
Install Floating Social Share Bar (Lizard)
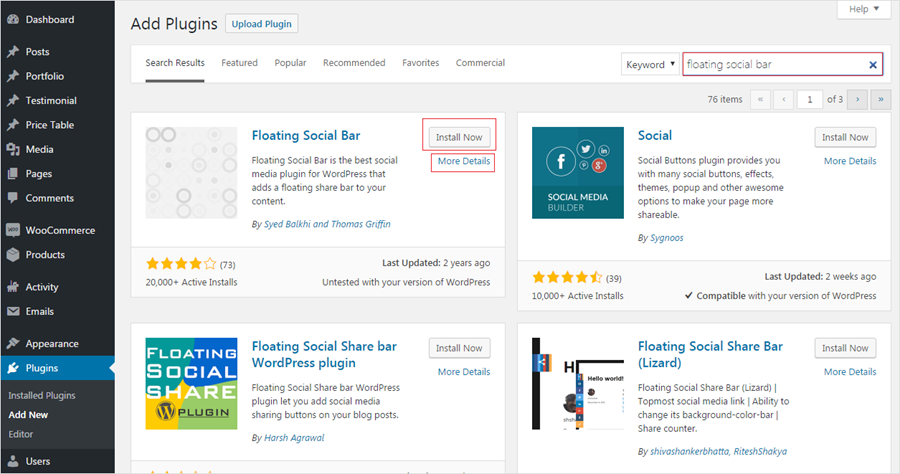click(x=845, y=348)
